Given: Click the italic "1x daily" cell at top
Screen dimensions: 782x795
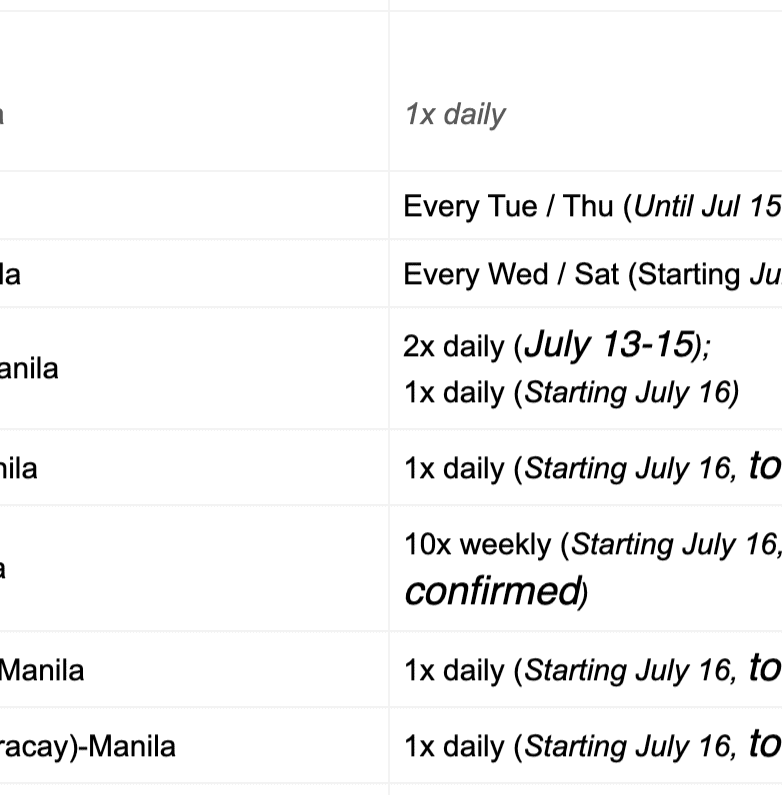Looking at the screenshot, I should pos(455,115).
